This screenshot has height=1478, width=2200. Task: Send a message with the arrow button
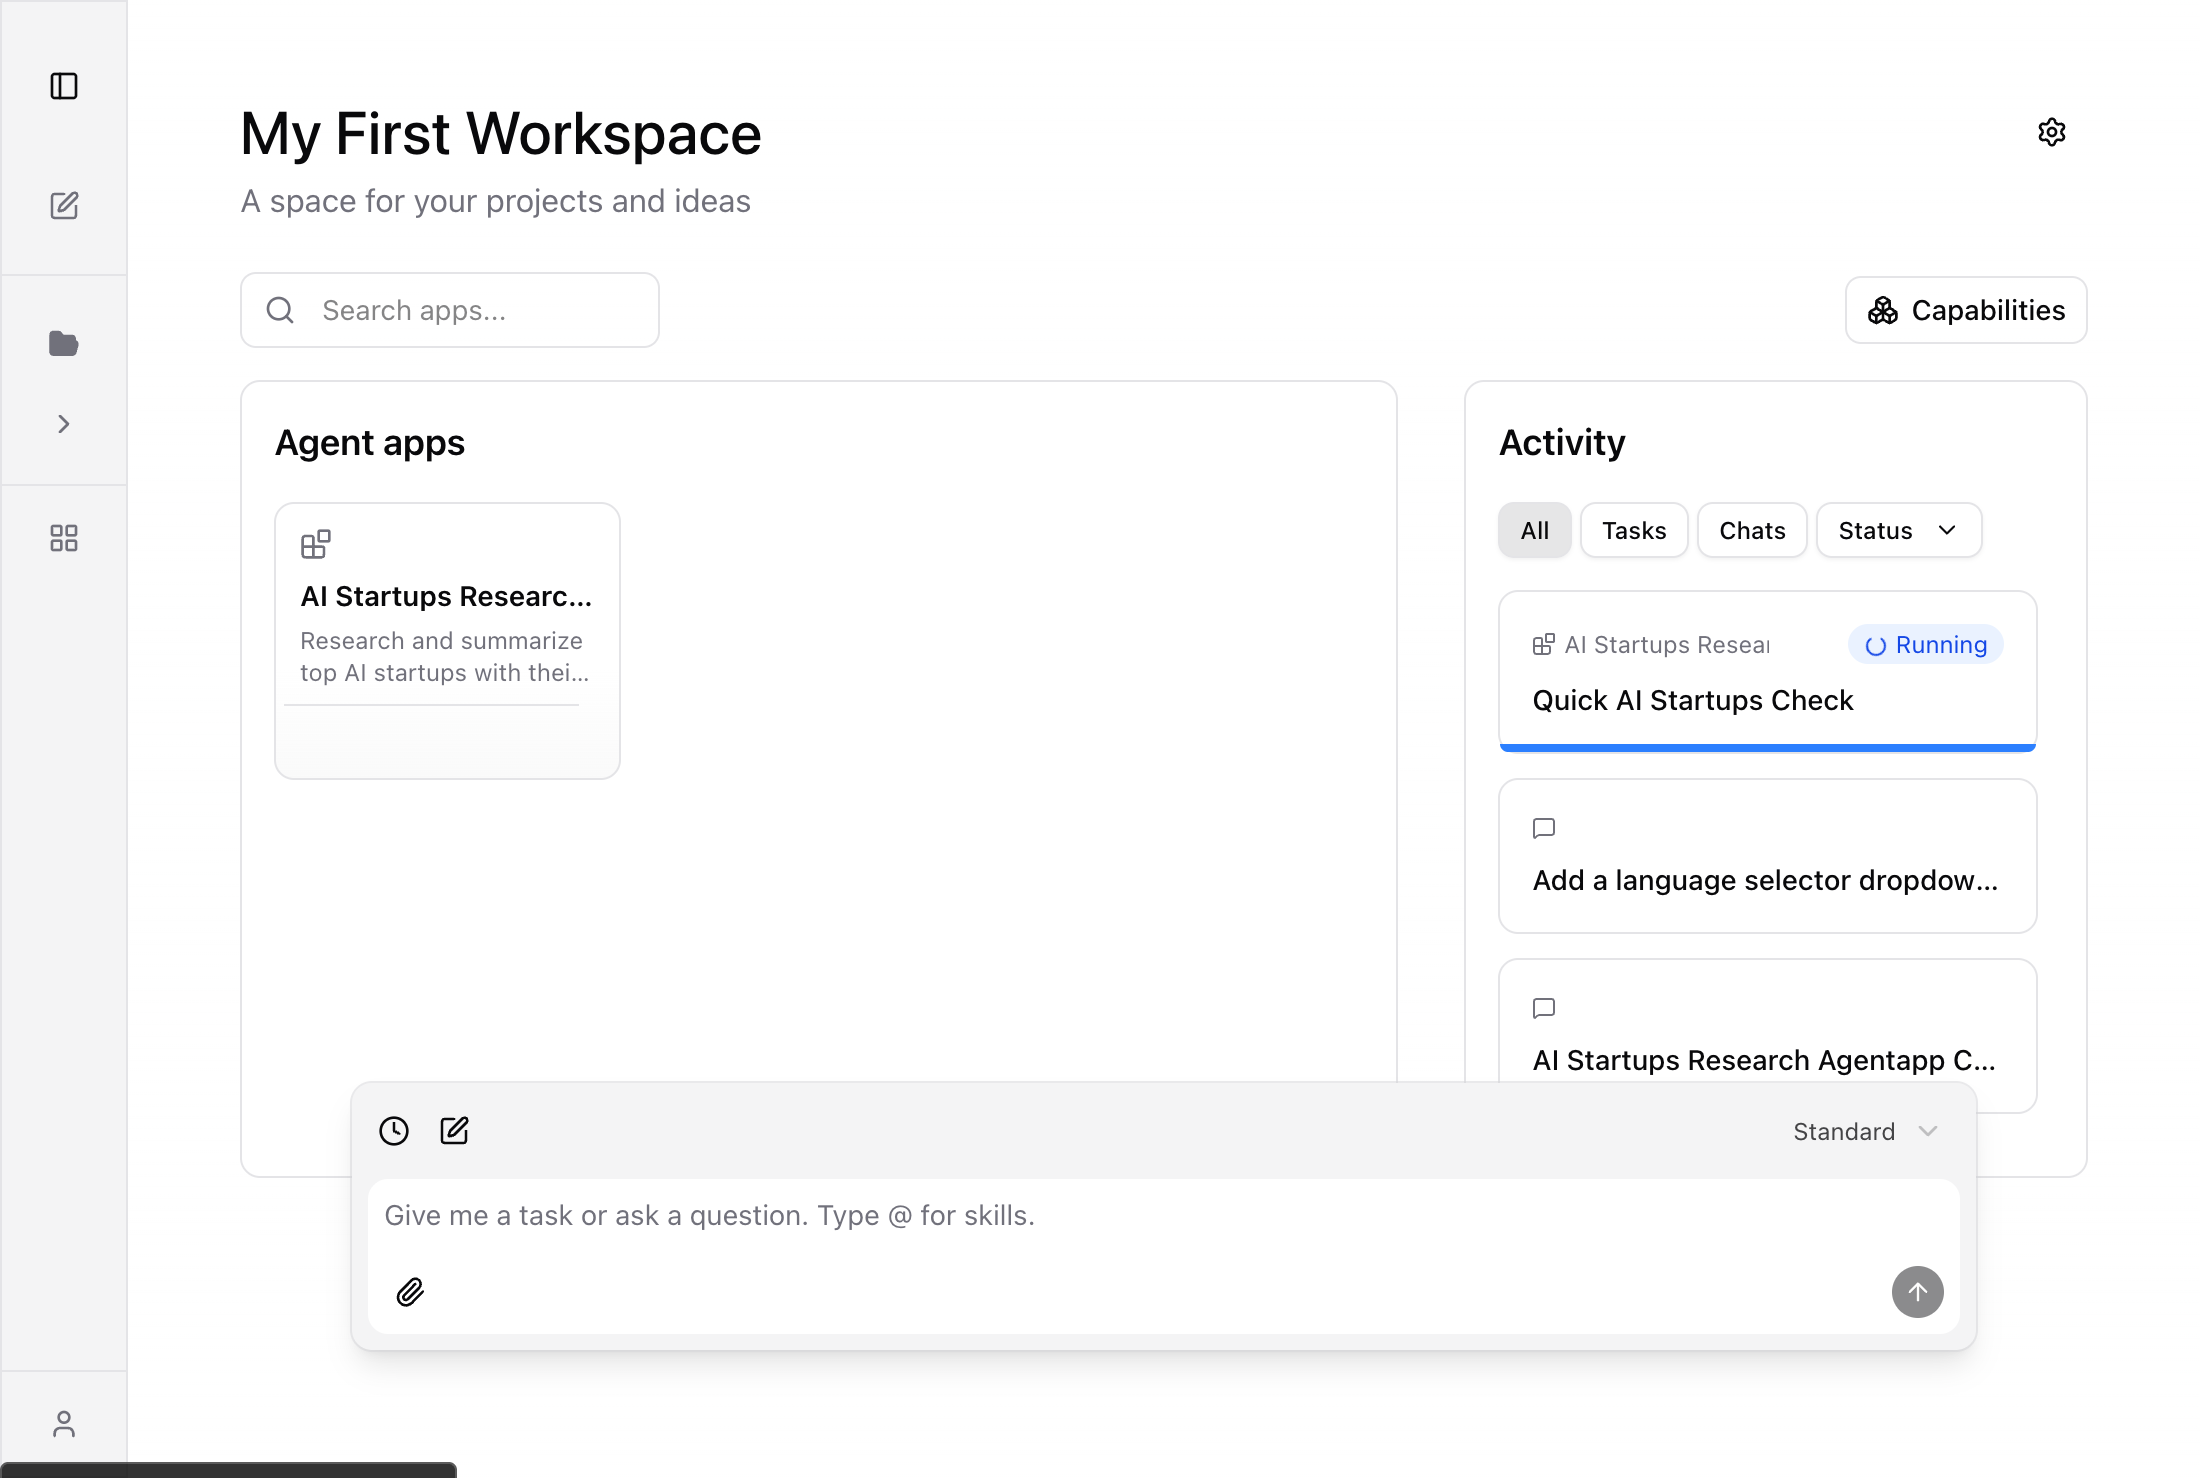pos(1917,1292)
